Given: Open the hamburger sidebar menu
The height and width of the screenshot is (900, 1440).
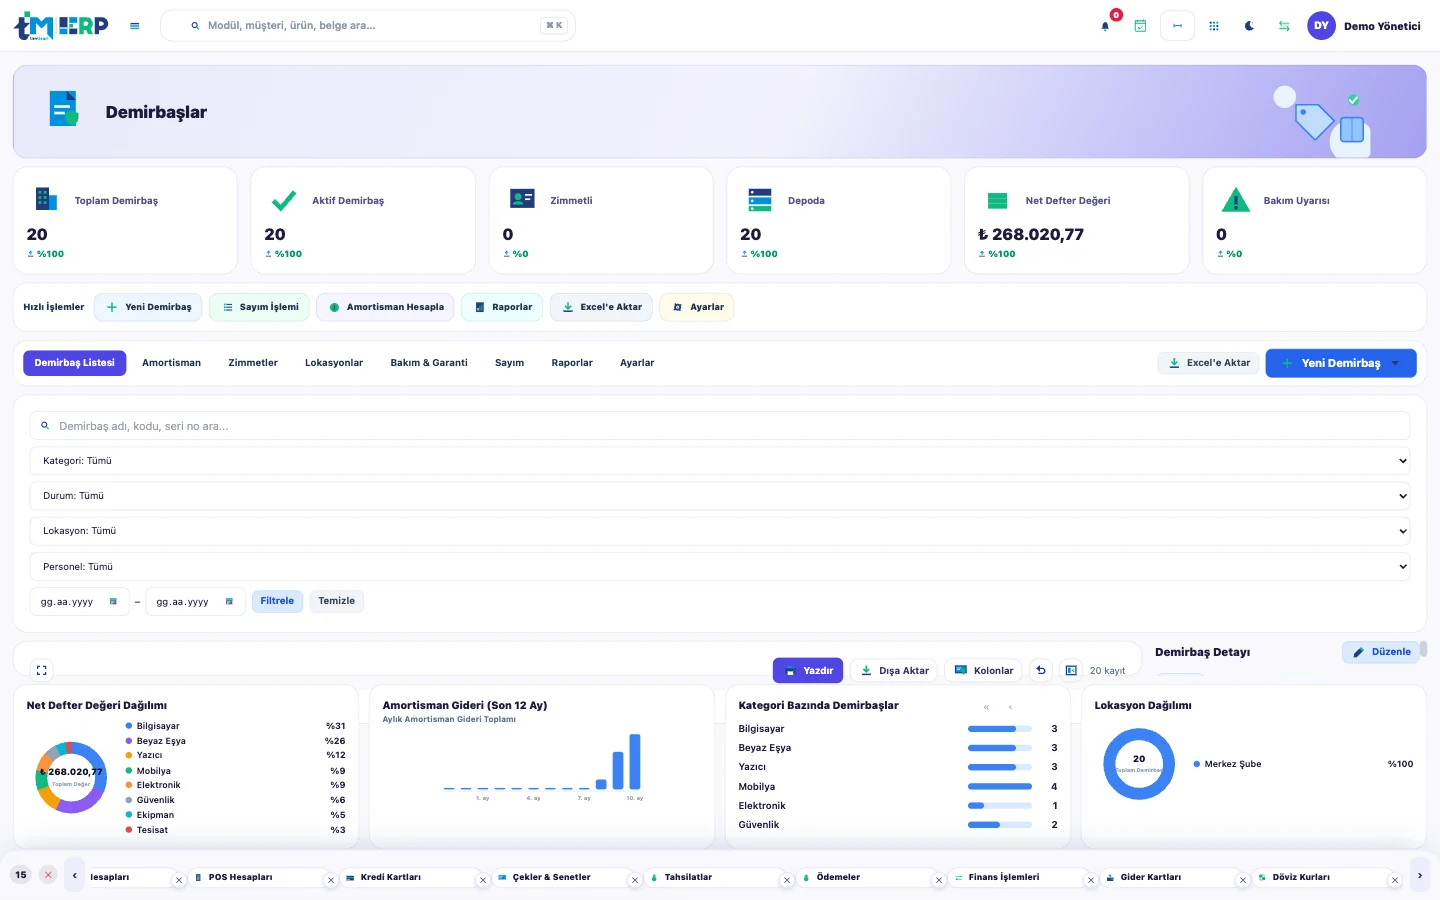Looking at the screenshot, I should pyautogui.click(x=135, y=26).
